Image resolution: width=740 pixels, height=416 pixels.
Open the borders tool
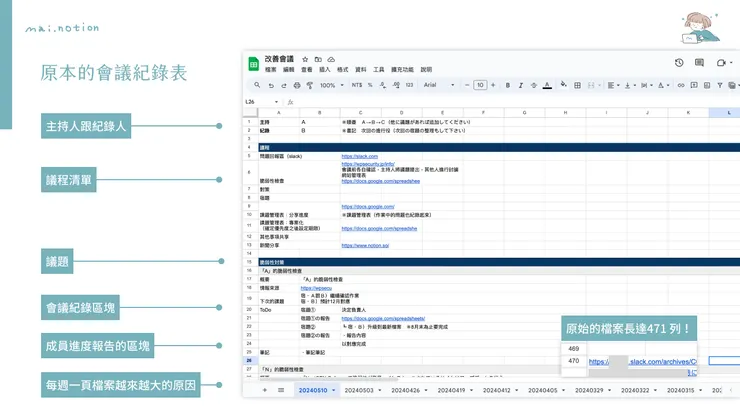coord(577,85)
